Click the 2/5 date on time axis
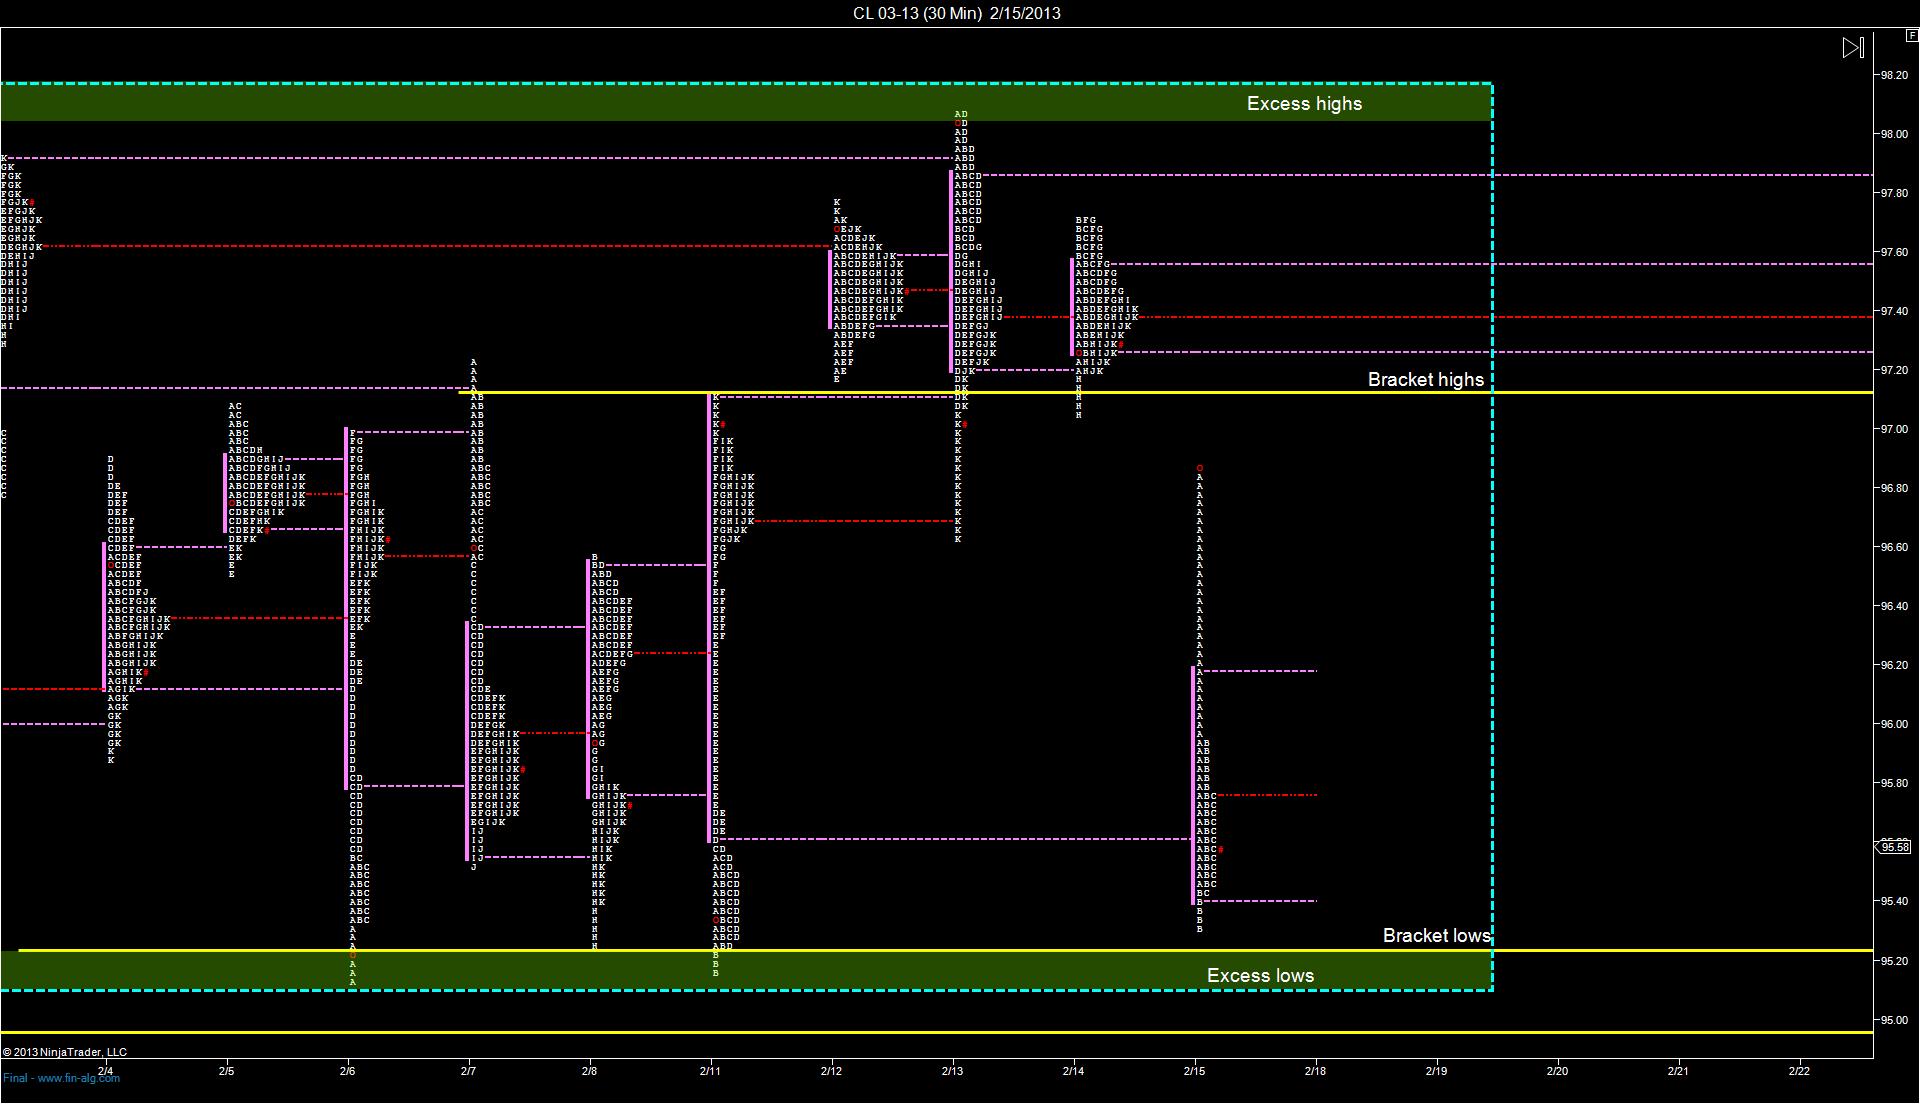Viewport: 1920px width, 1104px height. tap(227, 1071)
